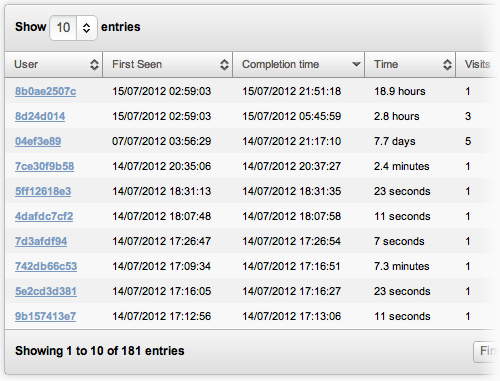Select first seen 14/07/2012 17:09:34 cell

[x=162, y=266]
